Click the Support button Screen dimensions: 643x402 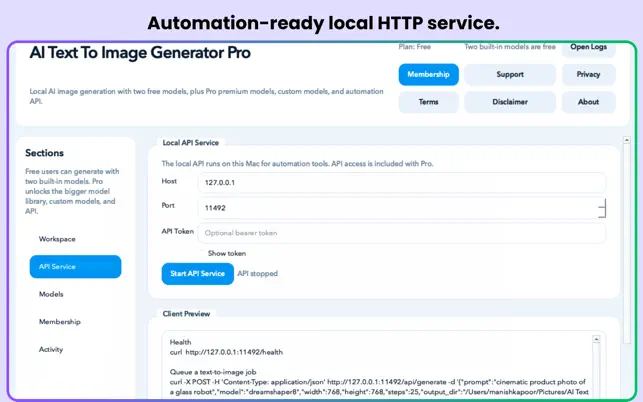(510, 75)
